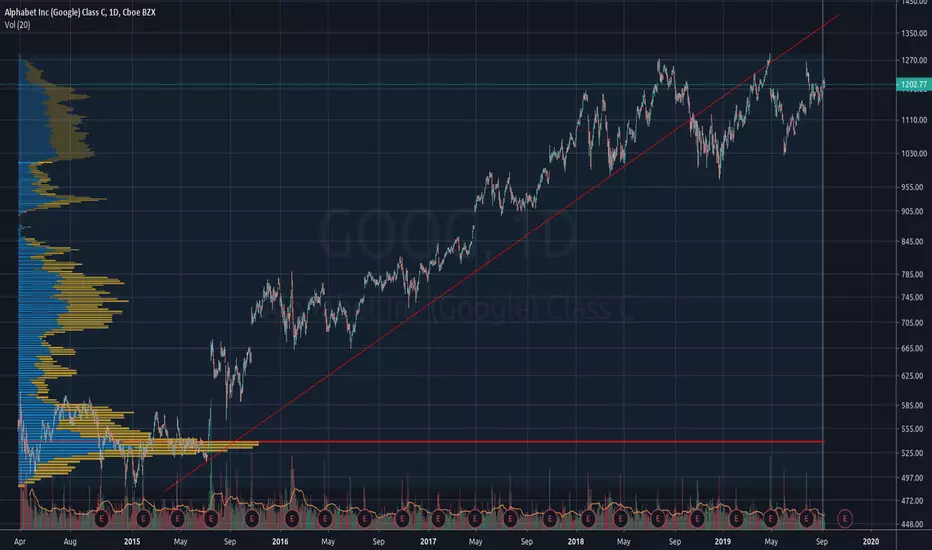This screenshot has width=932, height=550.
Task: Click the 555.00 price axis label
Action: 914,429
